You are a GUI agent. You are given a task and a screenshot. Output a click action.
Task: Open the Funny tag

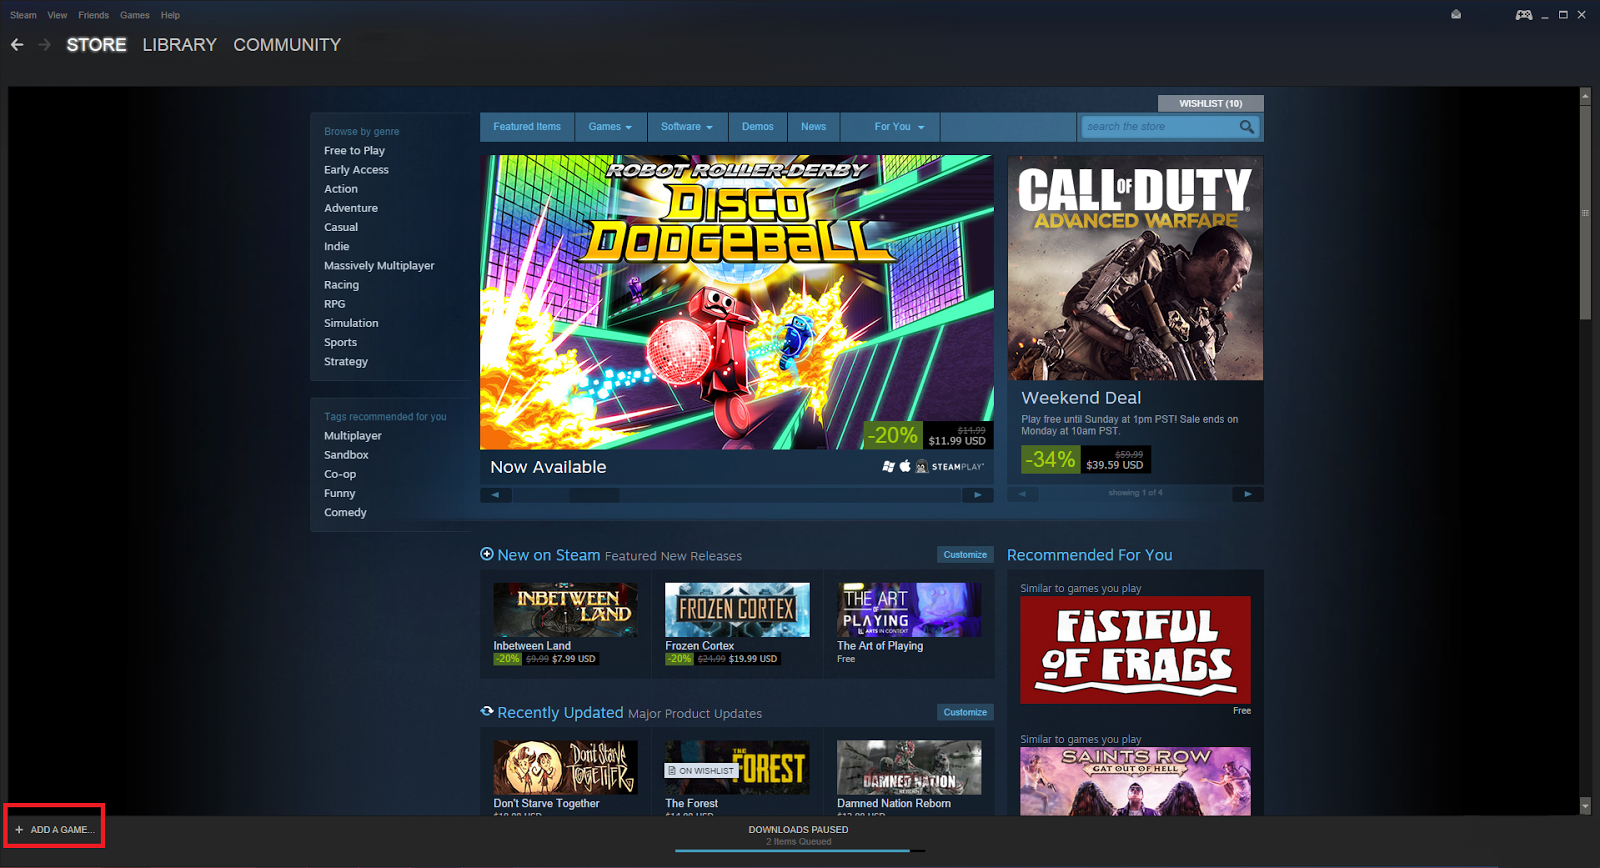coord(339,493)
